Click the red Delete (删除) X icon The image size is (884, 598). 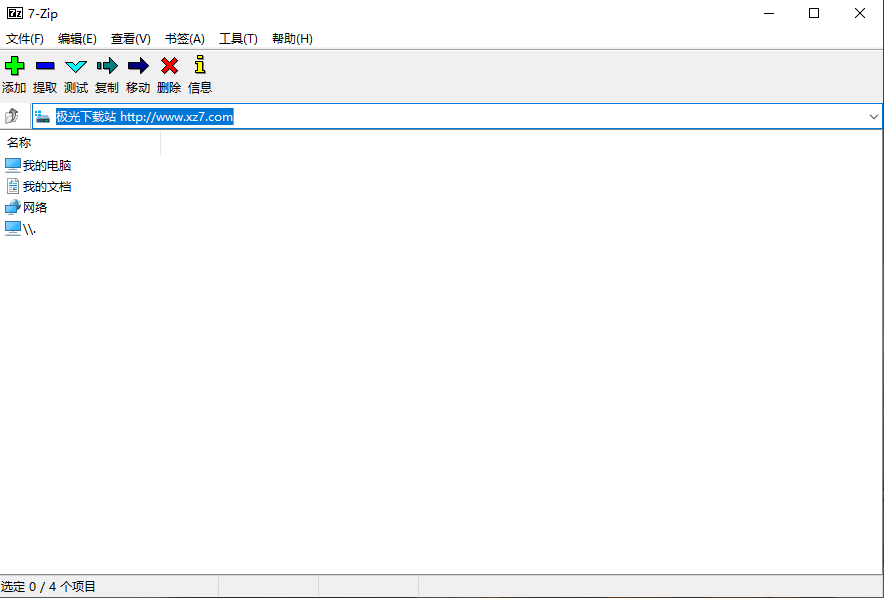click(x=169, y=66)
